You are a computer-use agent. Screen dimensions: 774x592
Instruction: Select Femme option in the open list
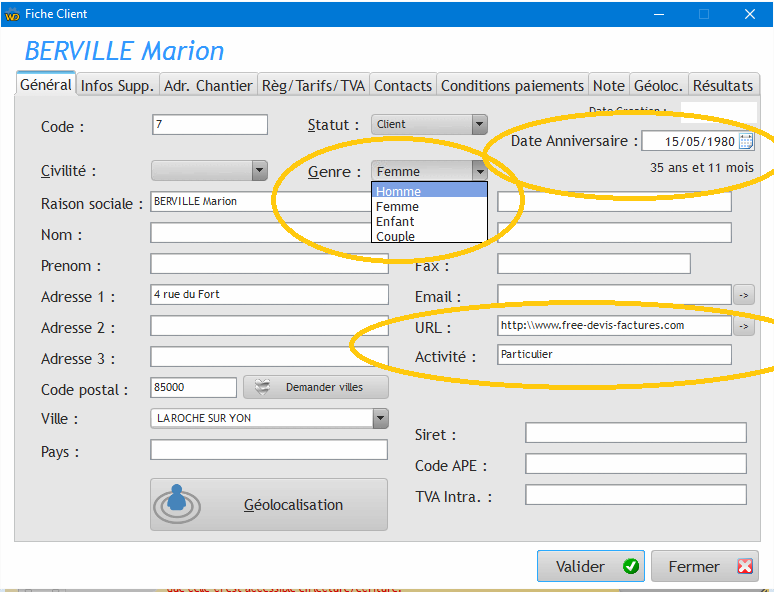[429, 206]
